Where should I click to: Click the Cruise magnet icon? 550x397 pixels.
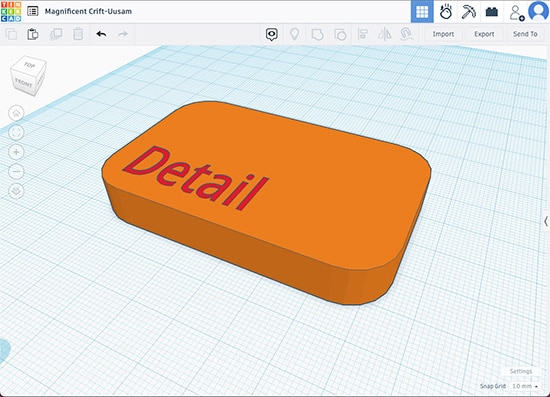click(x=406, y=34)
